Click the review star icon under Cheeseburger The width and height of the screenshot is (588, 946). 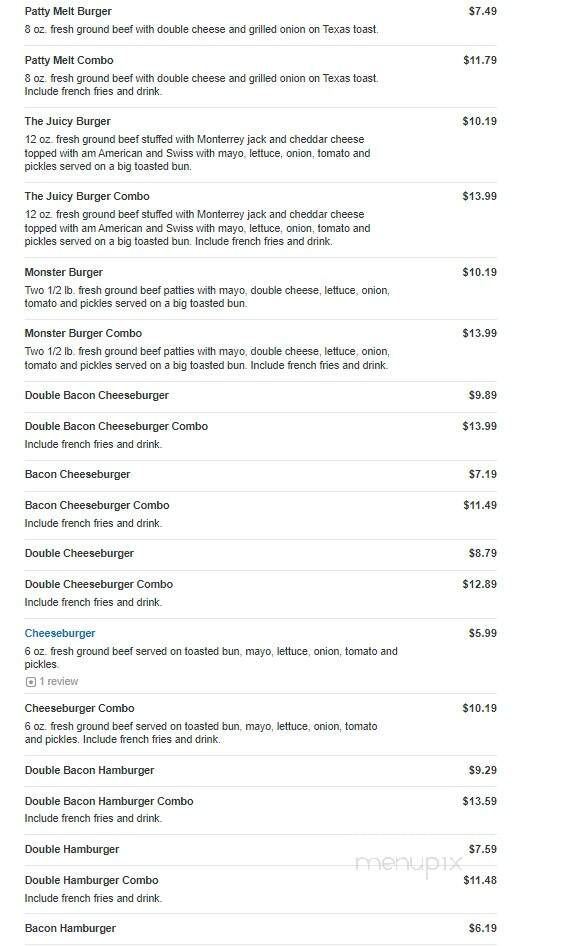tap(31, 682)
